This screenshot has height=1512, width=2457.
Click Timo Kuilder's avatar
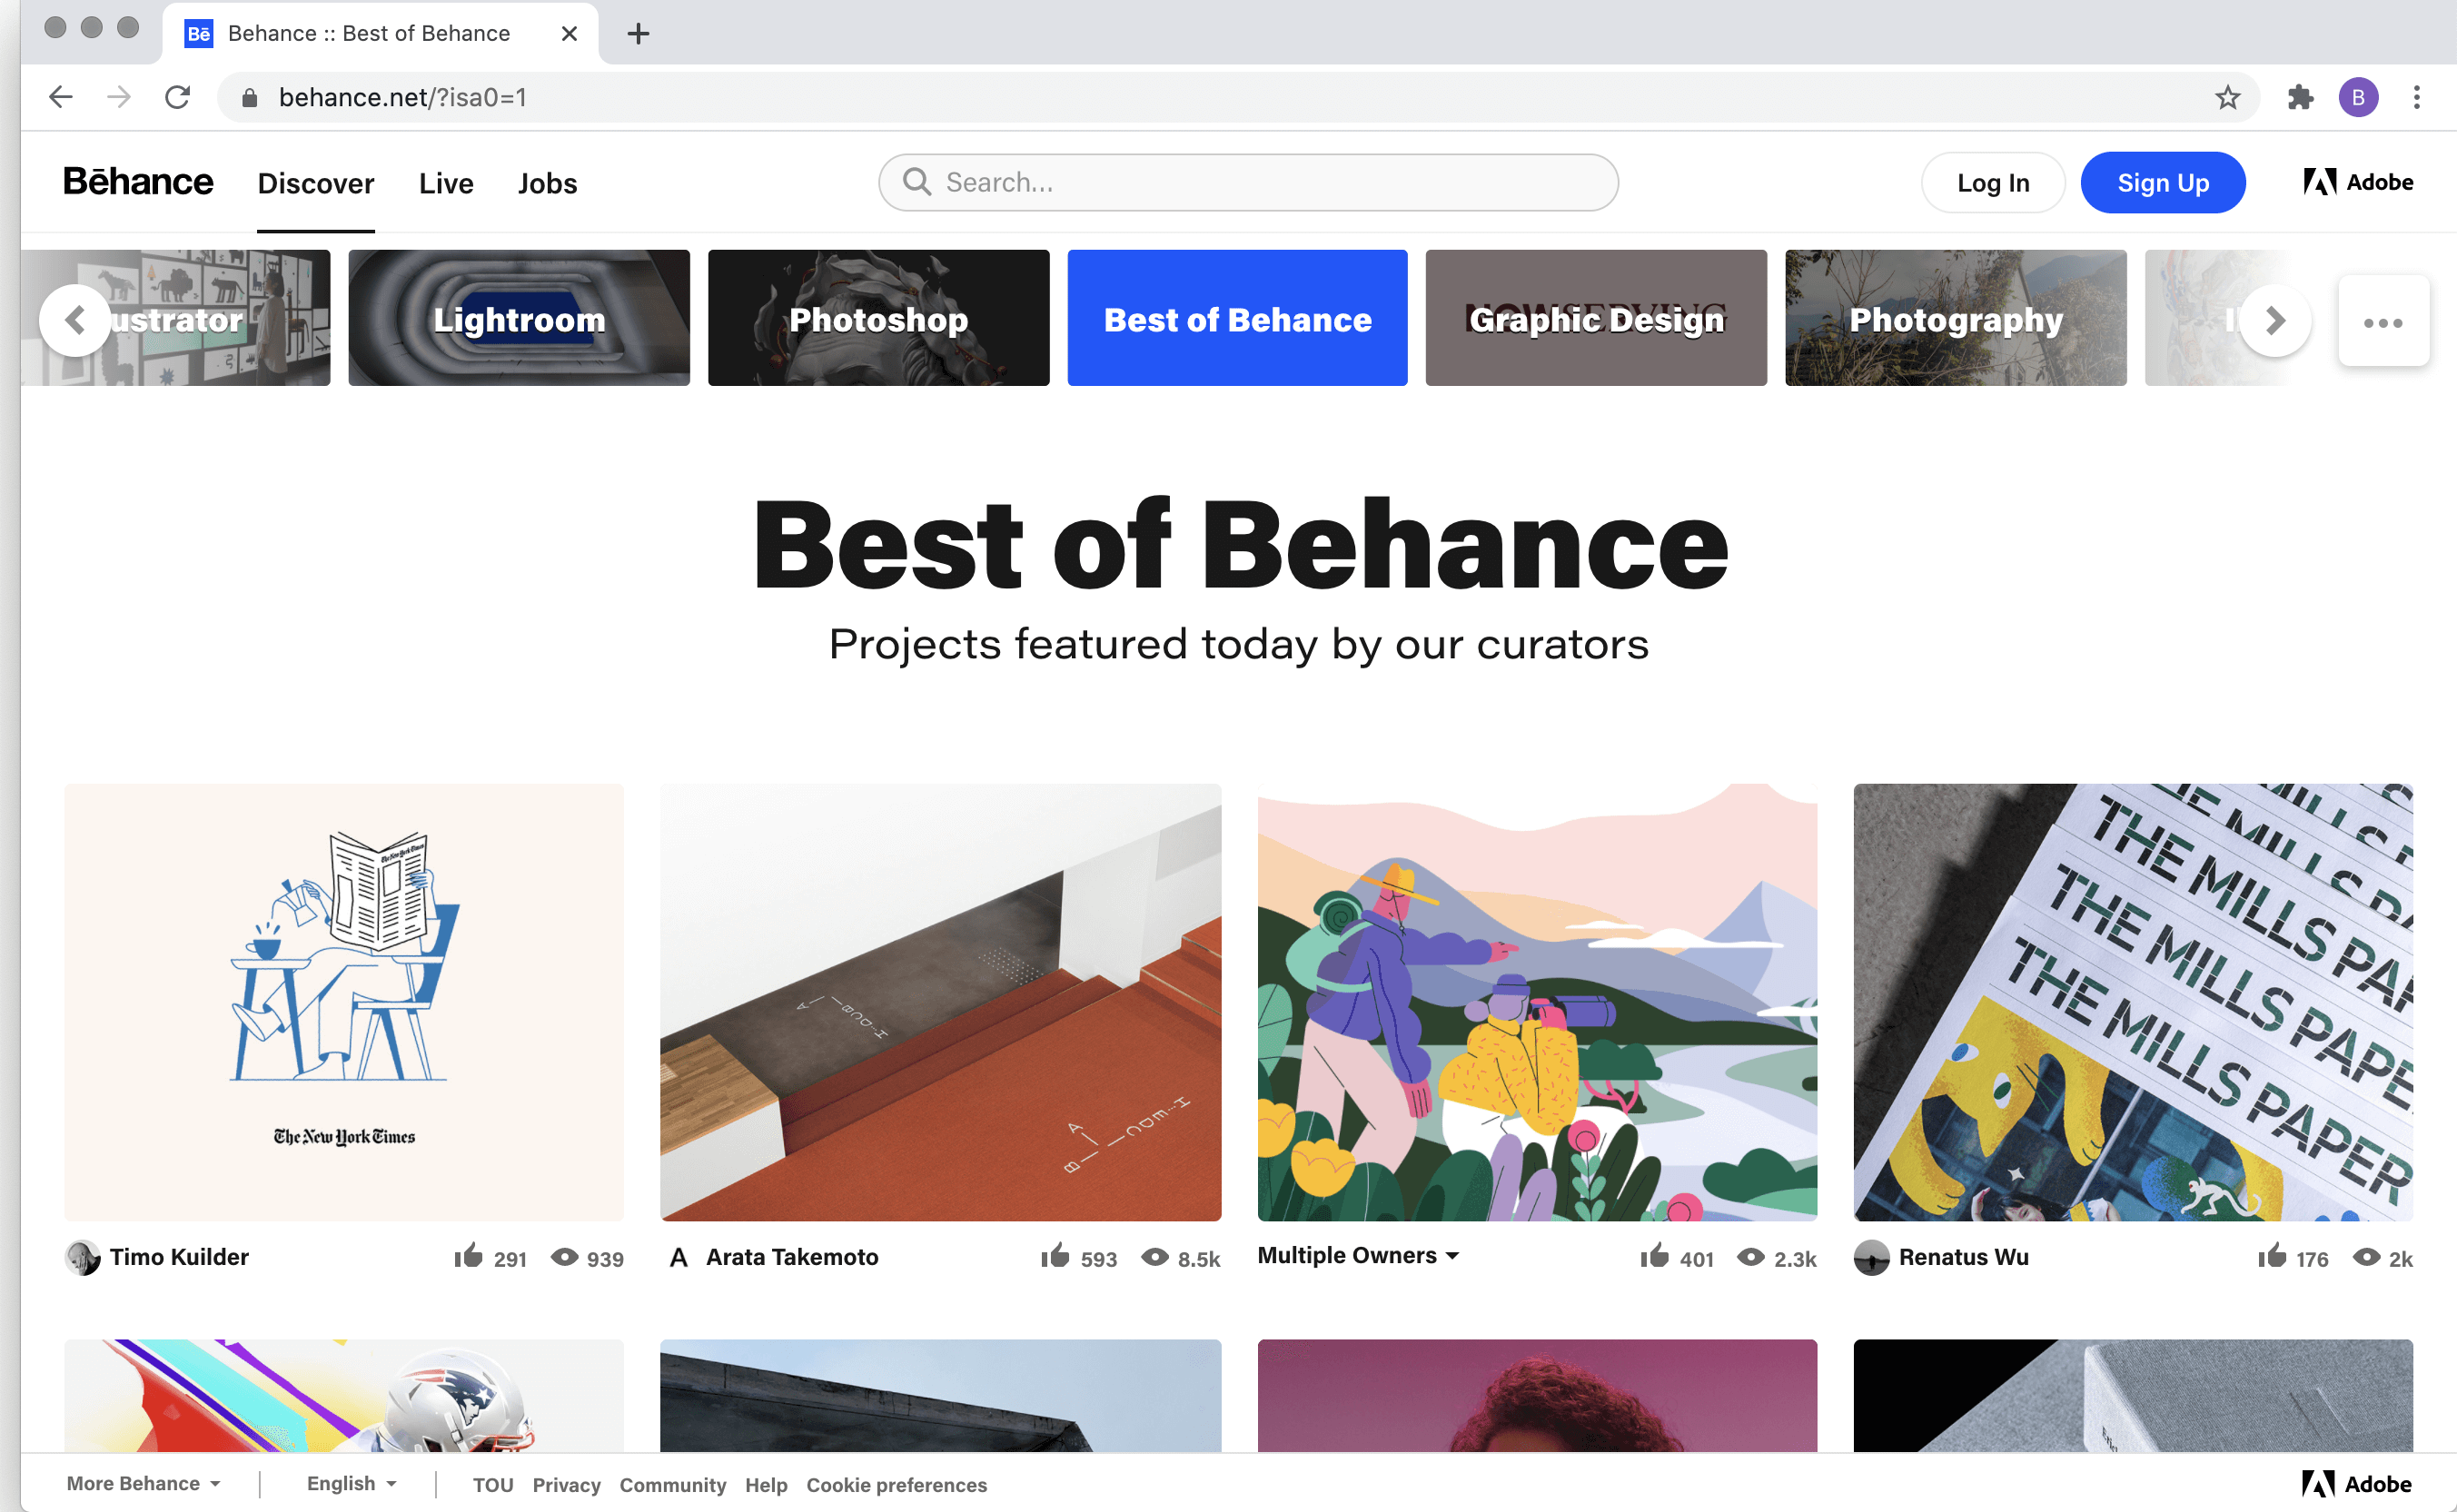tap(83, 1257)
